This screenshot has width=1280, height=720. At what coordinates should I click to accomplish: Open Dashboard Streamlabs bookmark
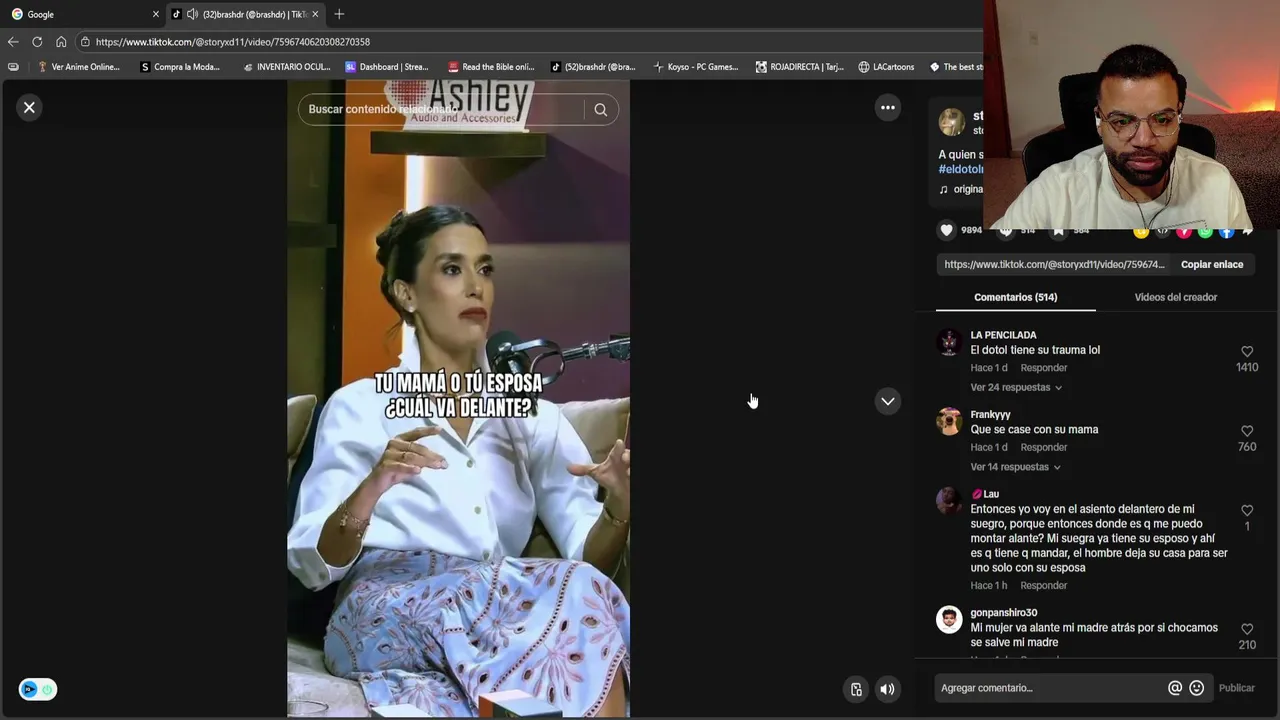[x=386, y=67]
